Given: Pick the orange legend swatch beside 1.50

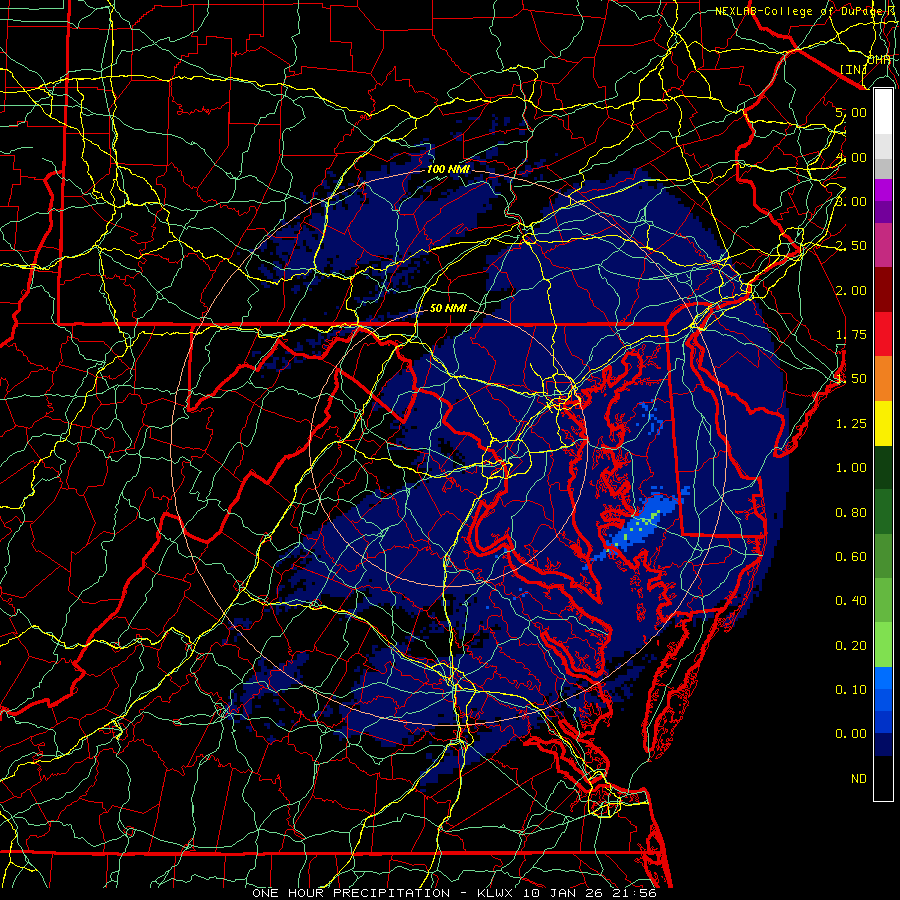Looking at the screenshot, I should click(x=883, y=379).
